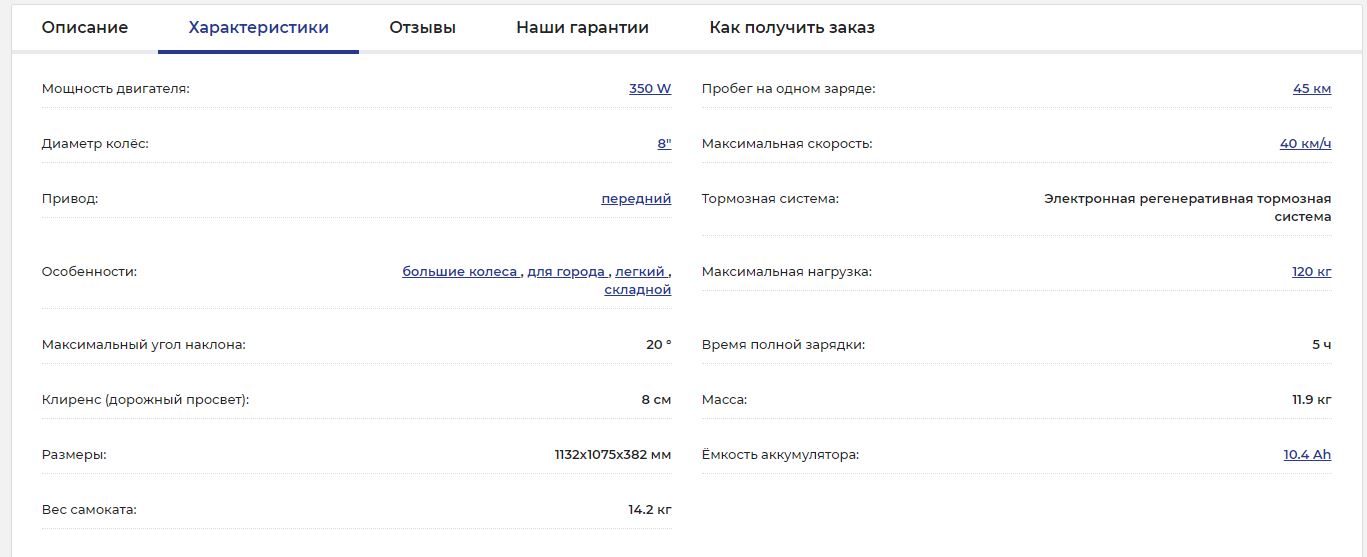The width and height of the screenshot is (1367, 557).
Task: Open the большие колеса feature link
Action: pos(460,271)
